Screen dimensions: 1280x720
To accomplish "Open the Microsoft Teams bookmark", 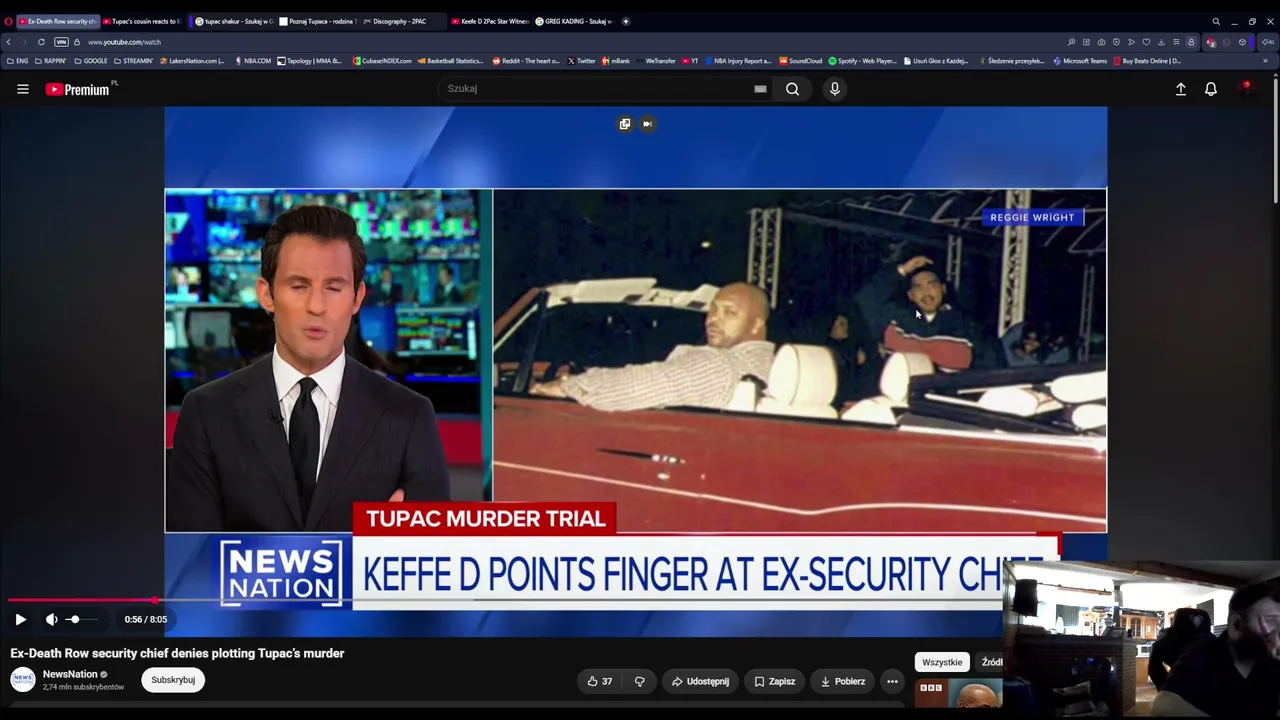I will point(1080,61).
